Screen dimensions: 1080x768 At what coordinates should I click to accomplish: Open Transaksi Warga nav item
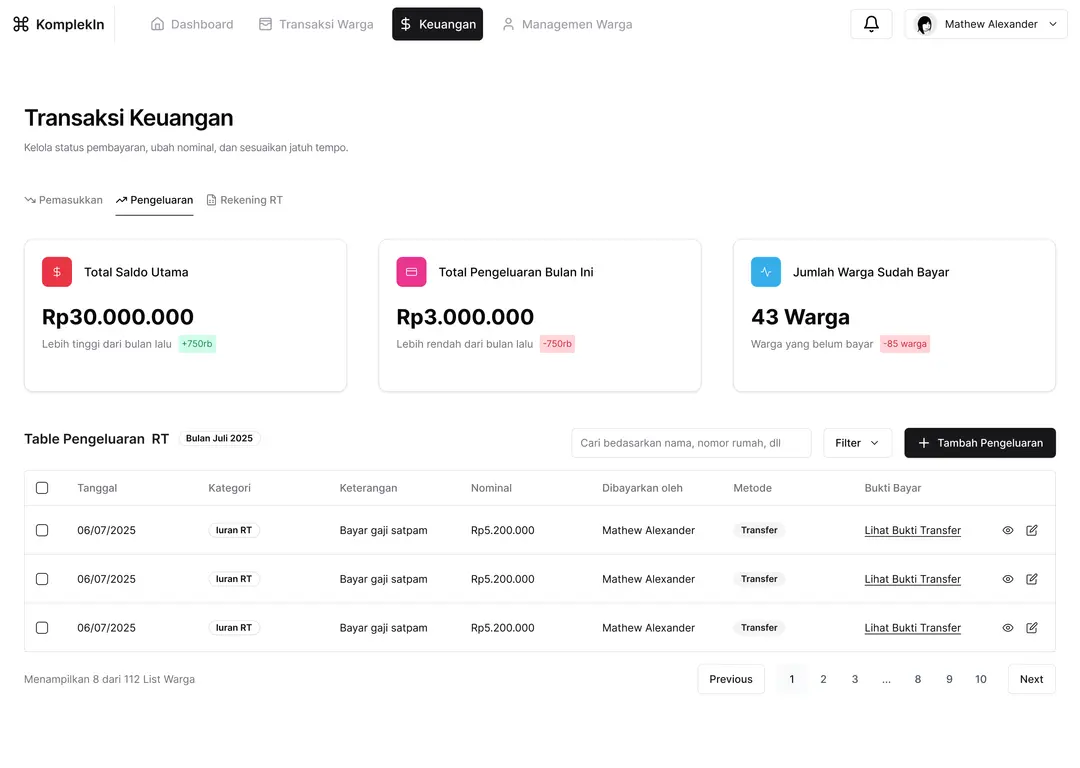[x=316, y=24]
